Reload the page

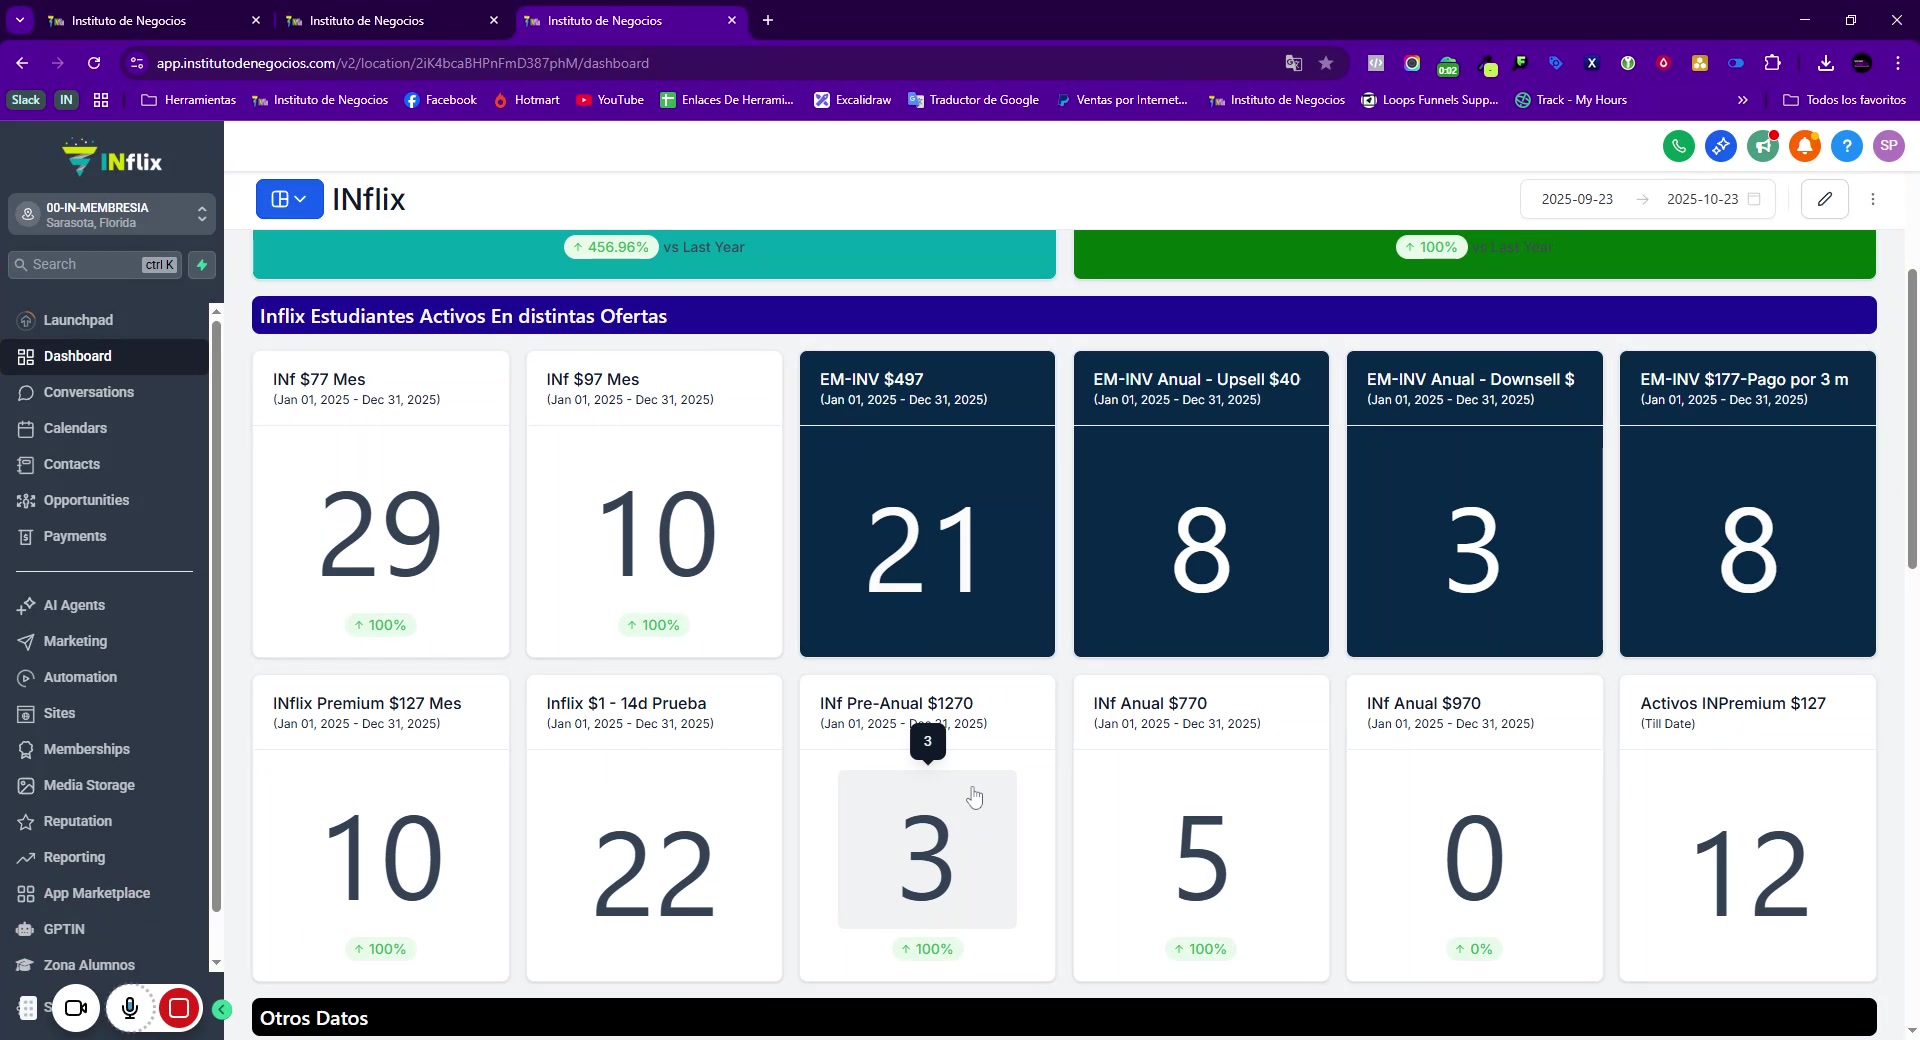point(94,63)
